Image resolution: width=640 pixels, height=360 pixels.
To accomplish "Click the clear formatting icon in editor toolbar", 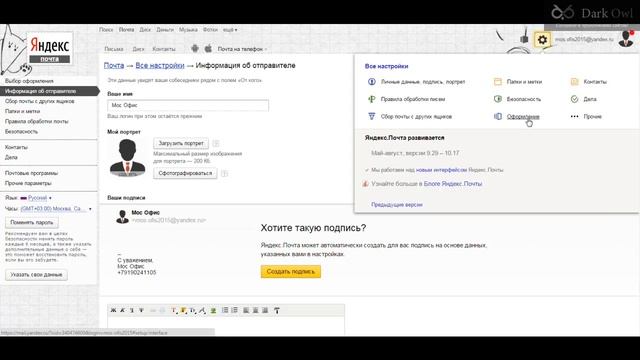I will [277, 311].
